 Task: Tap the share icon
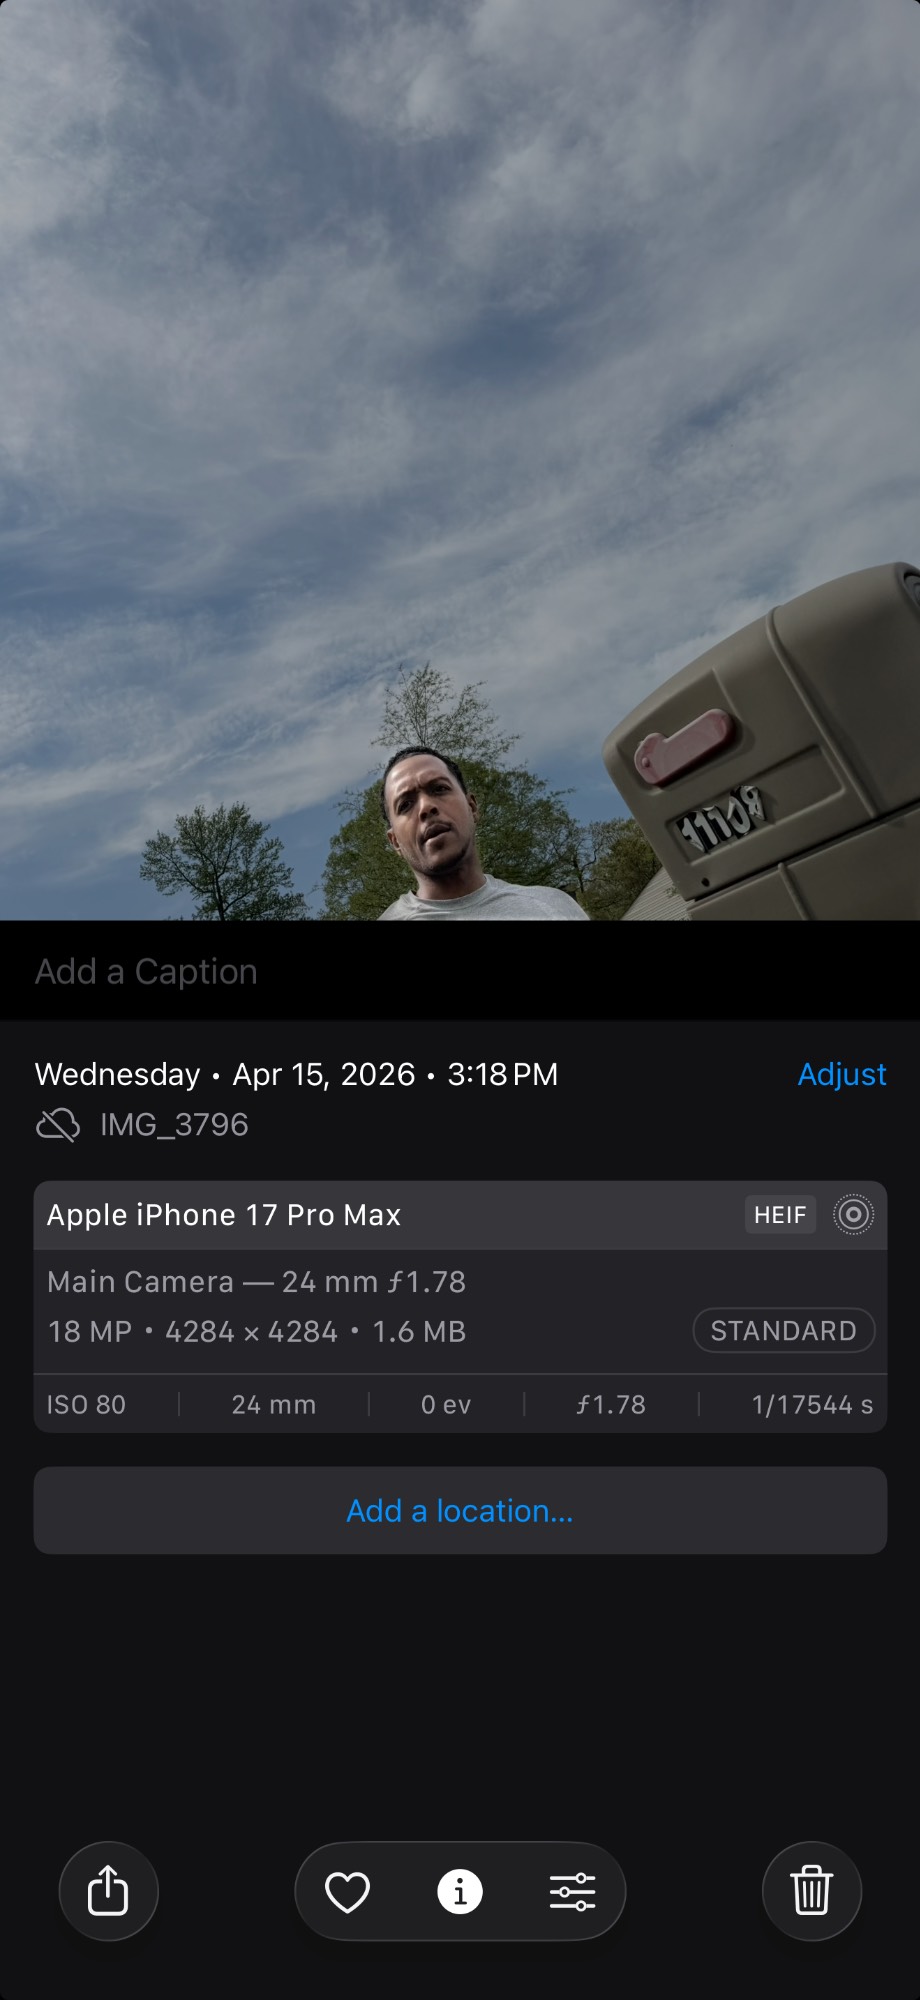pos(108,1891)
